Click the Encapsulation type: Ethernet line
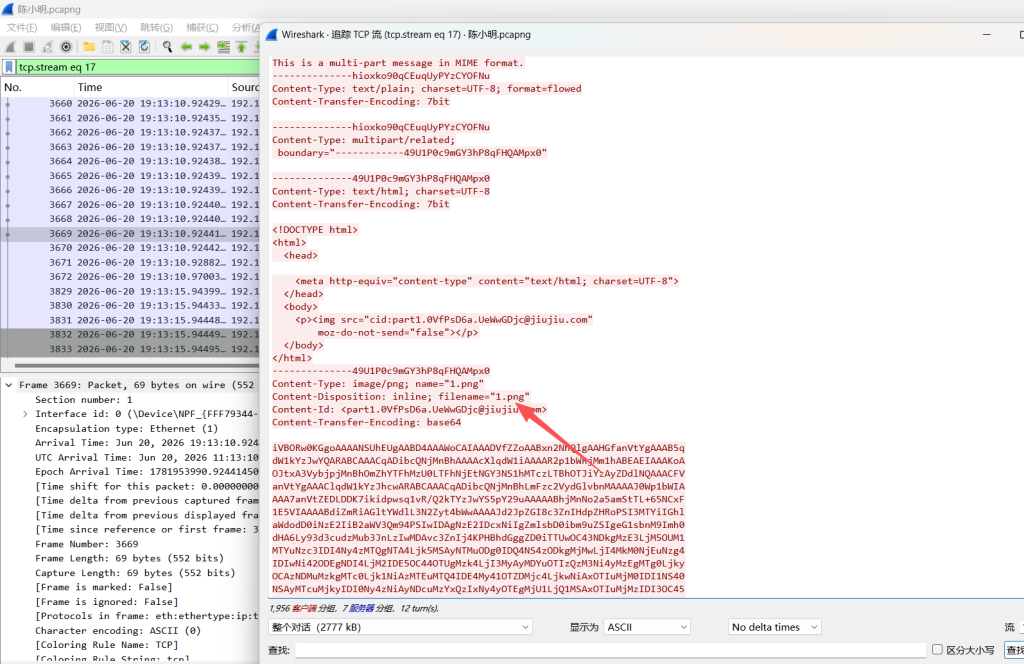The width and height of the screenshot is (1024, 664). tap(127, 428)
